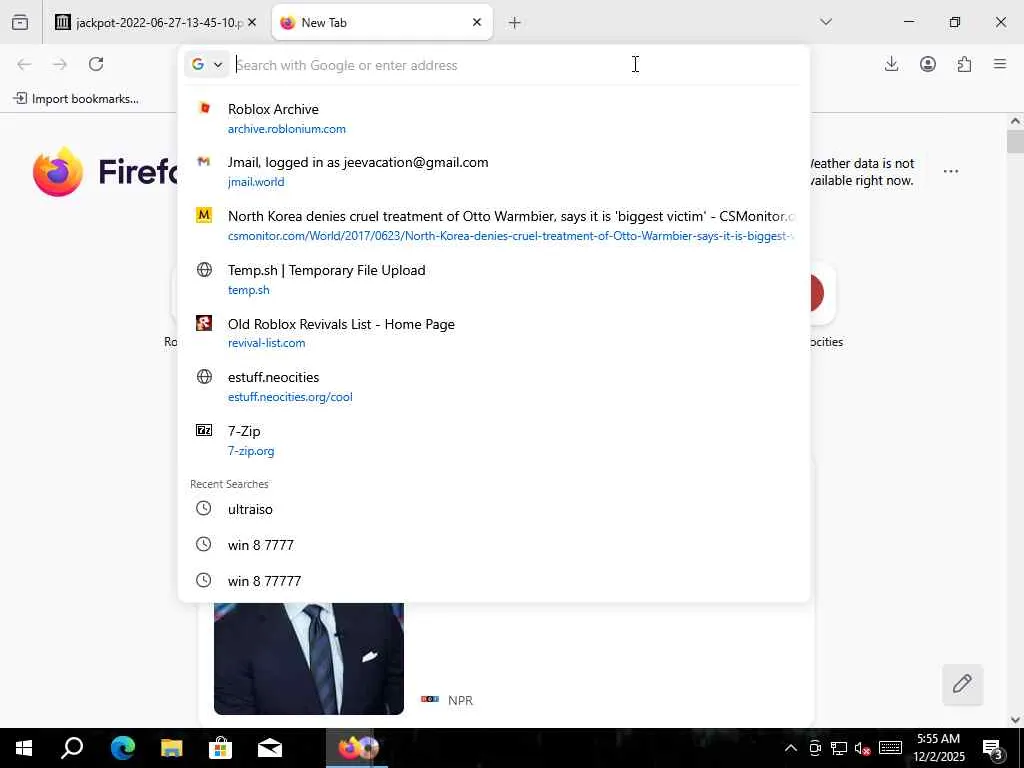This screenshot has height=768, width=1024.
Task: Click the jmail.world URL text
Action: pyautogui.click(x=256, y=182)
